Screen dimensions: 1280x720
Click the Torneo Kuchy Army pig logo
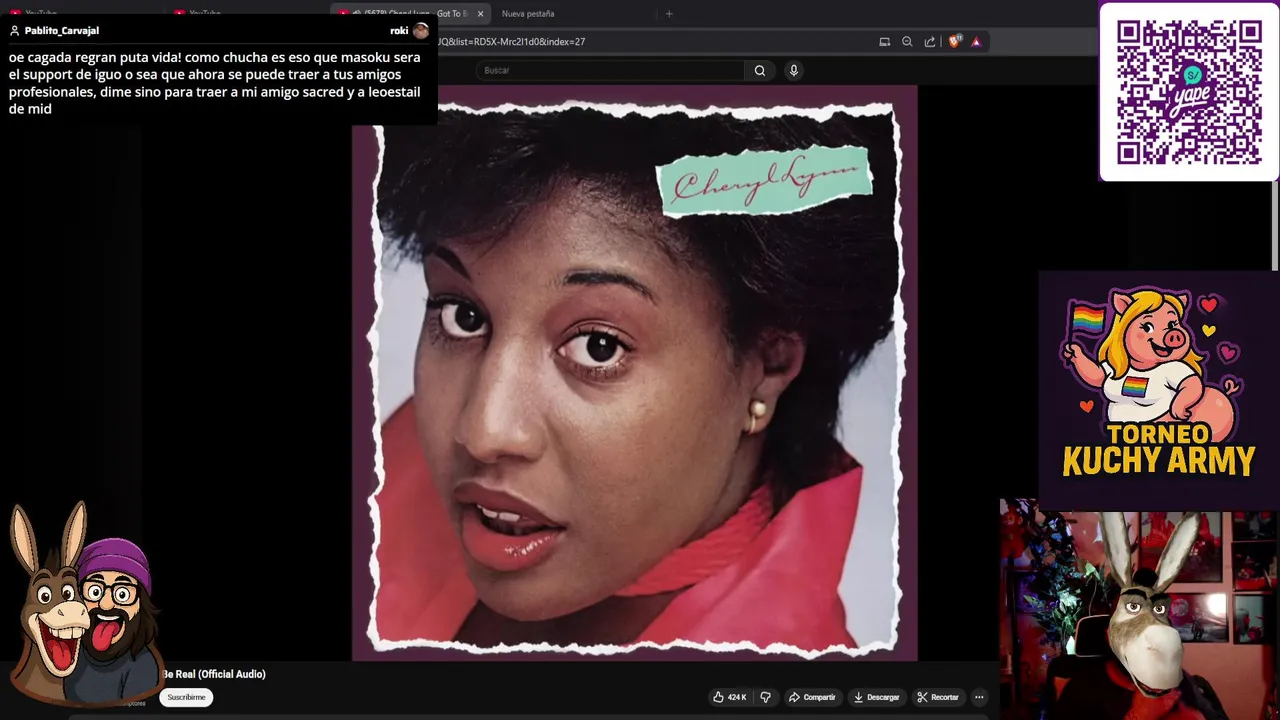point(1159,385)
